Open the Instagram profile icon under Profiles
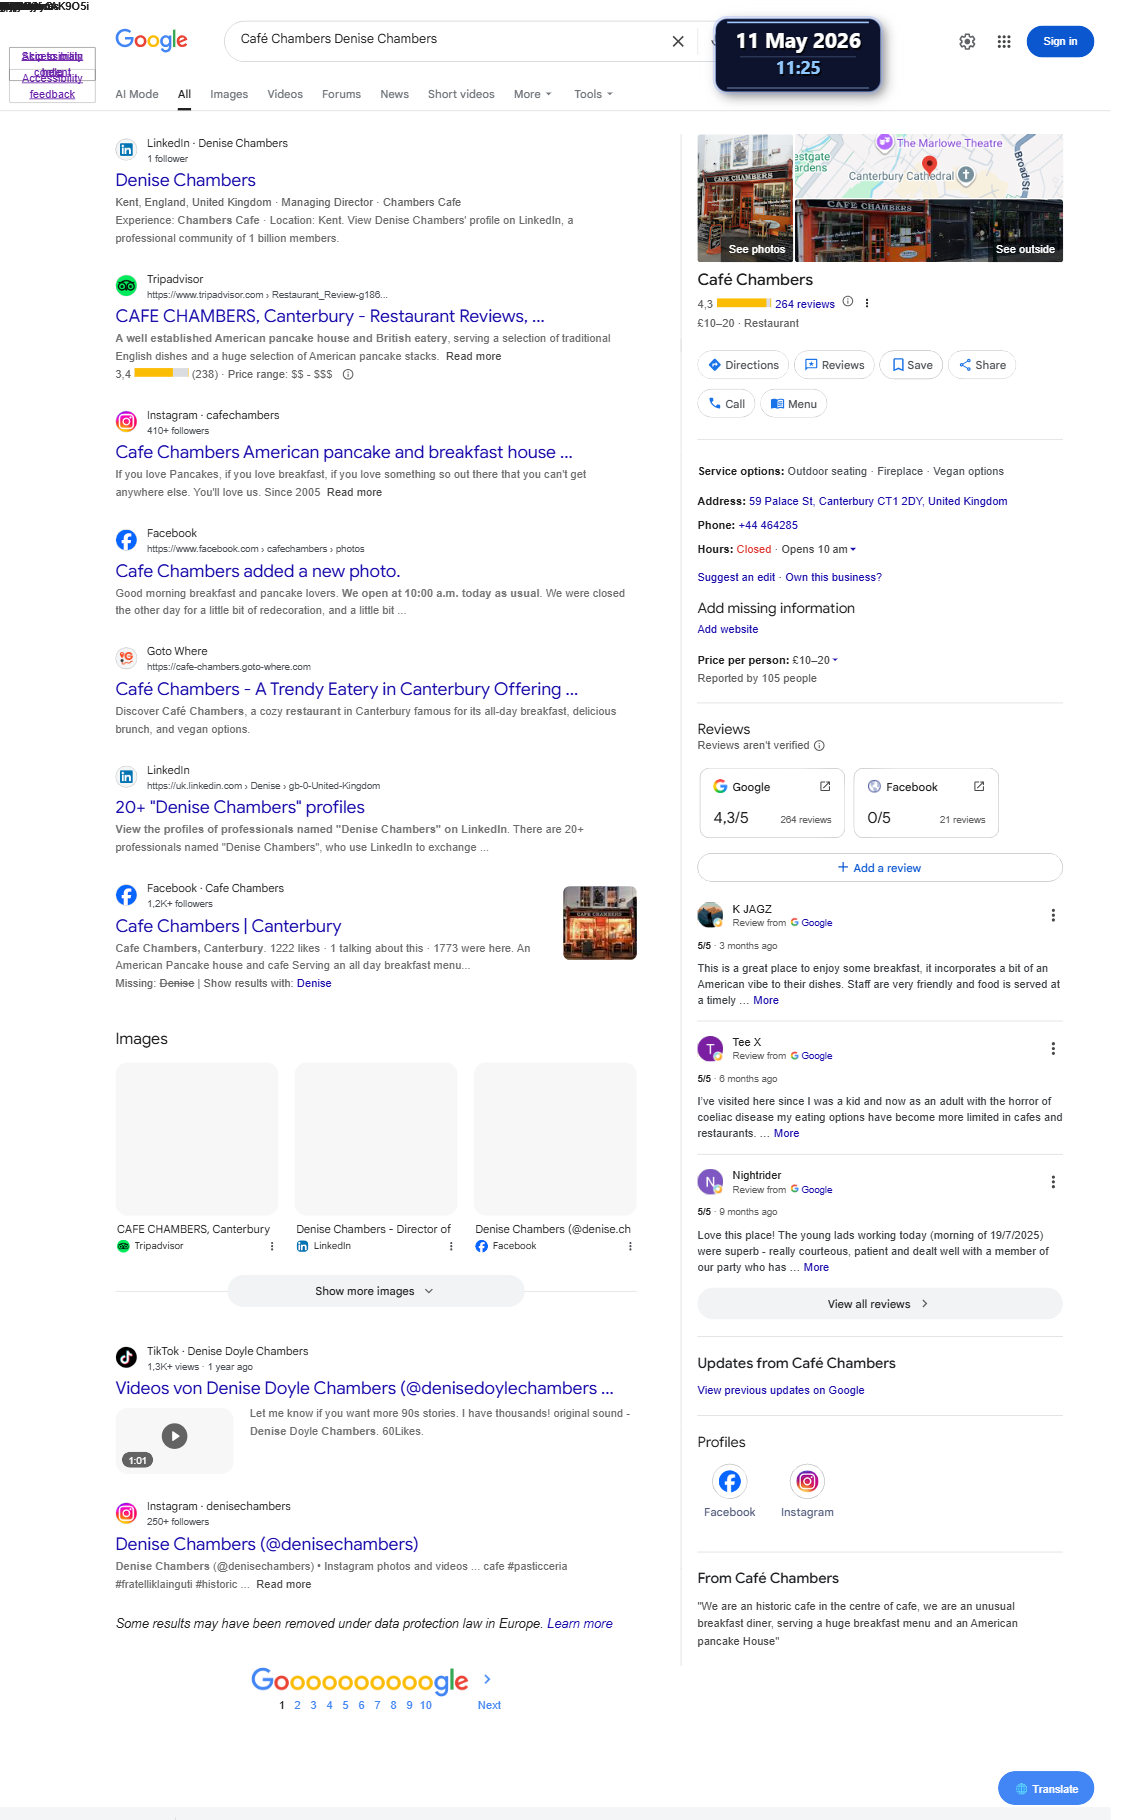Viewport: 1124px width, 1820px height. pyautogui.click(x=807, y=1481)
